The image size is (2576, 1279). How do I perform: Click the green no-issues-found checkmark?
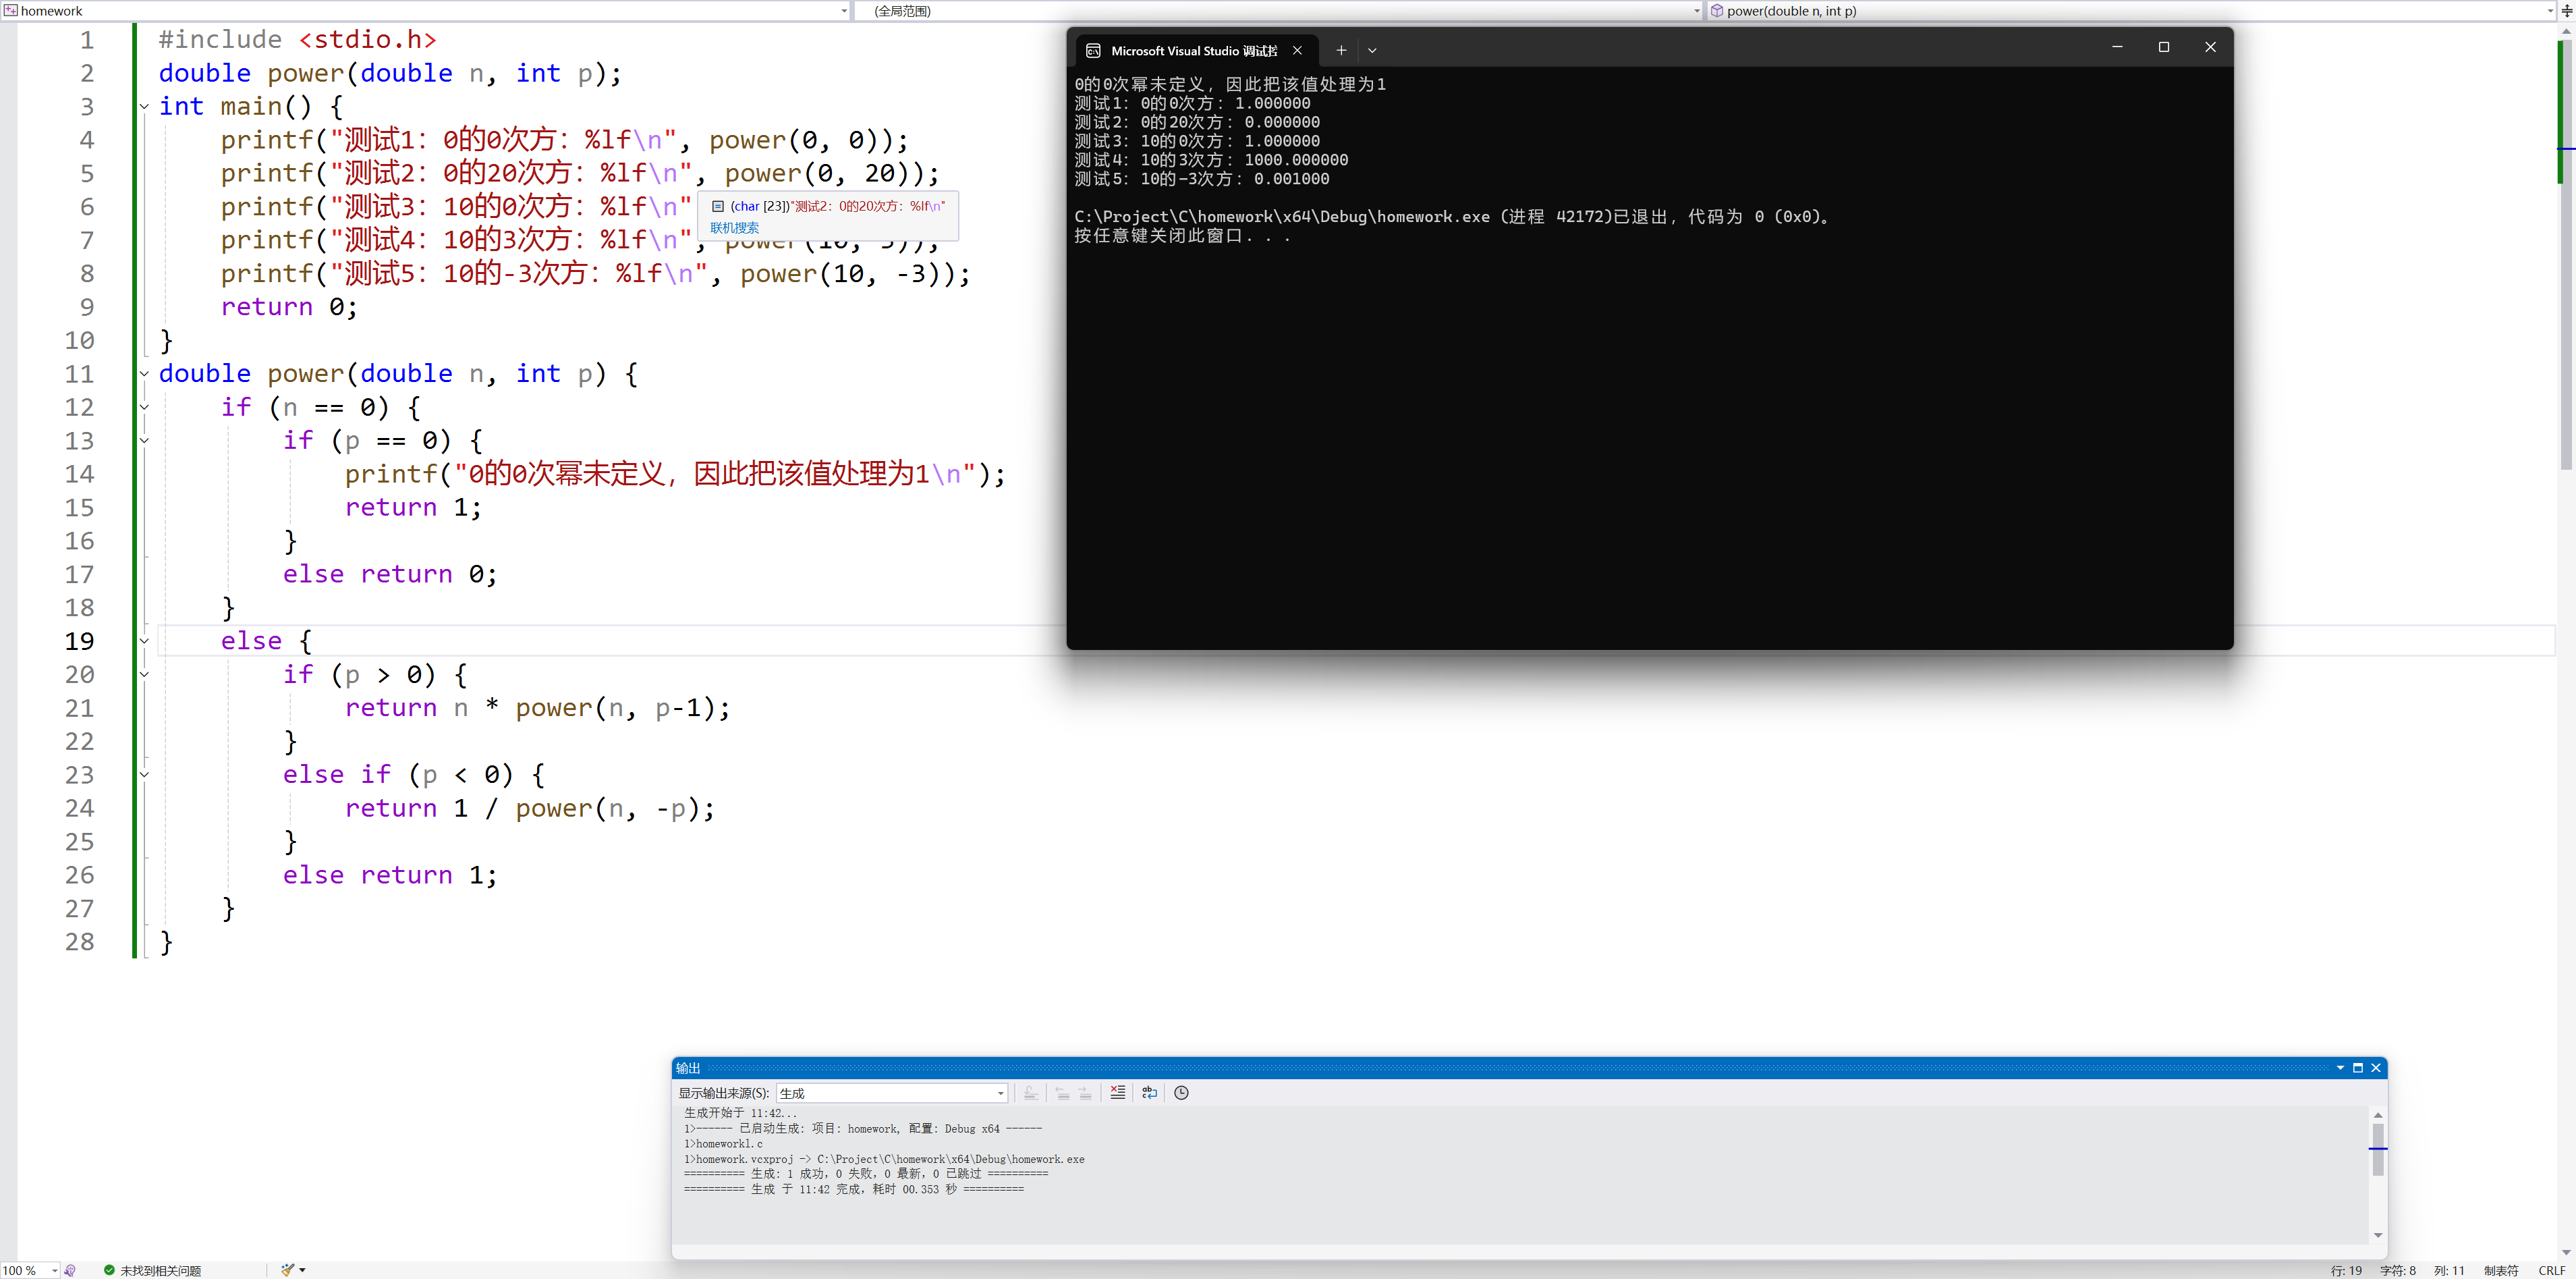(x=109, y=1270)
